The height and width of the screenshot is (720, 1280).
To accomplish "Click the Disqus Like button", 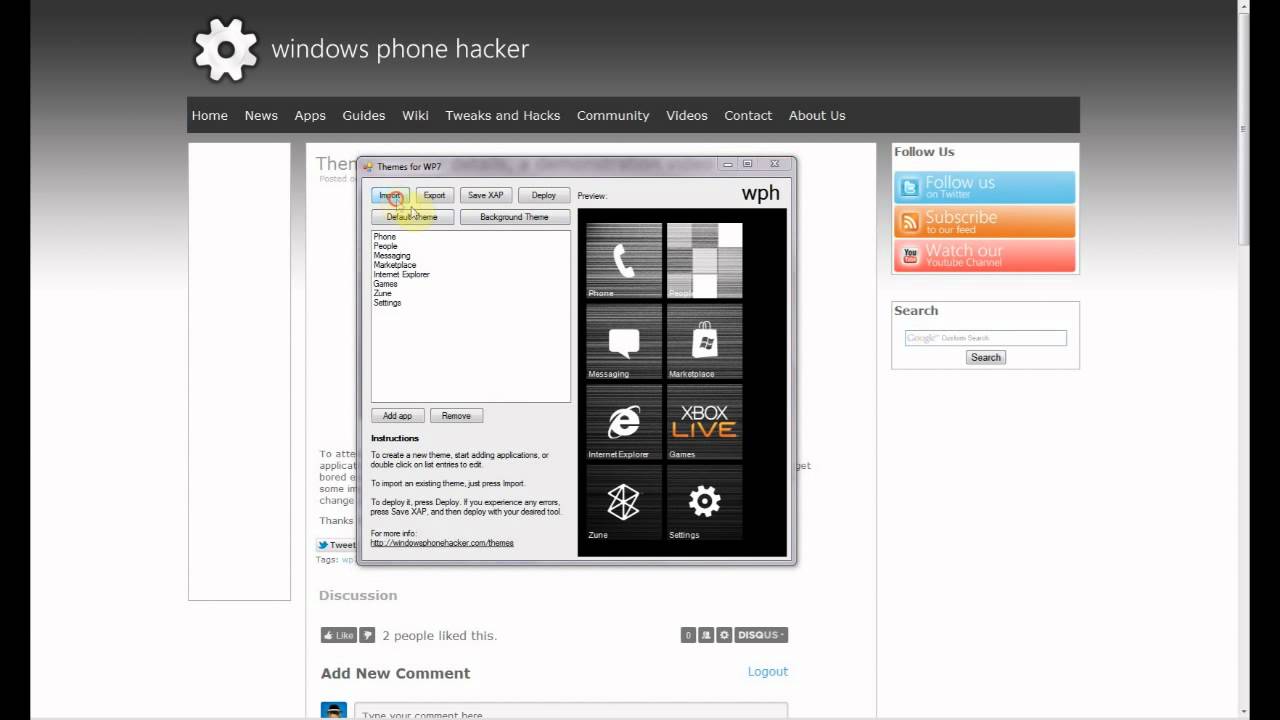I will pos(339,635).
